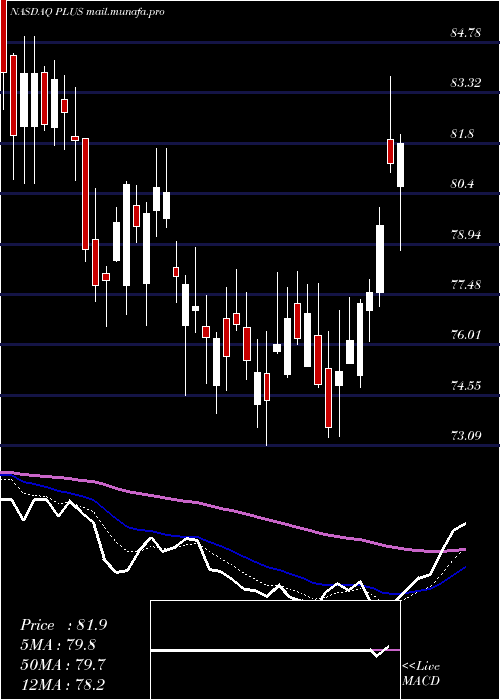Click the 50MA : 79.7 readout
Viewport: 500px width, 700px height.
[63, 665]
